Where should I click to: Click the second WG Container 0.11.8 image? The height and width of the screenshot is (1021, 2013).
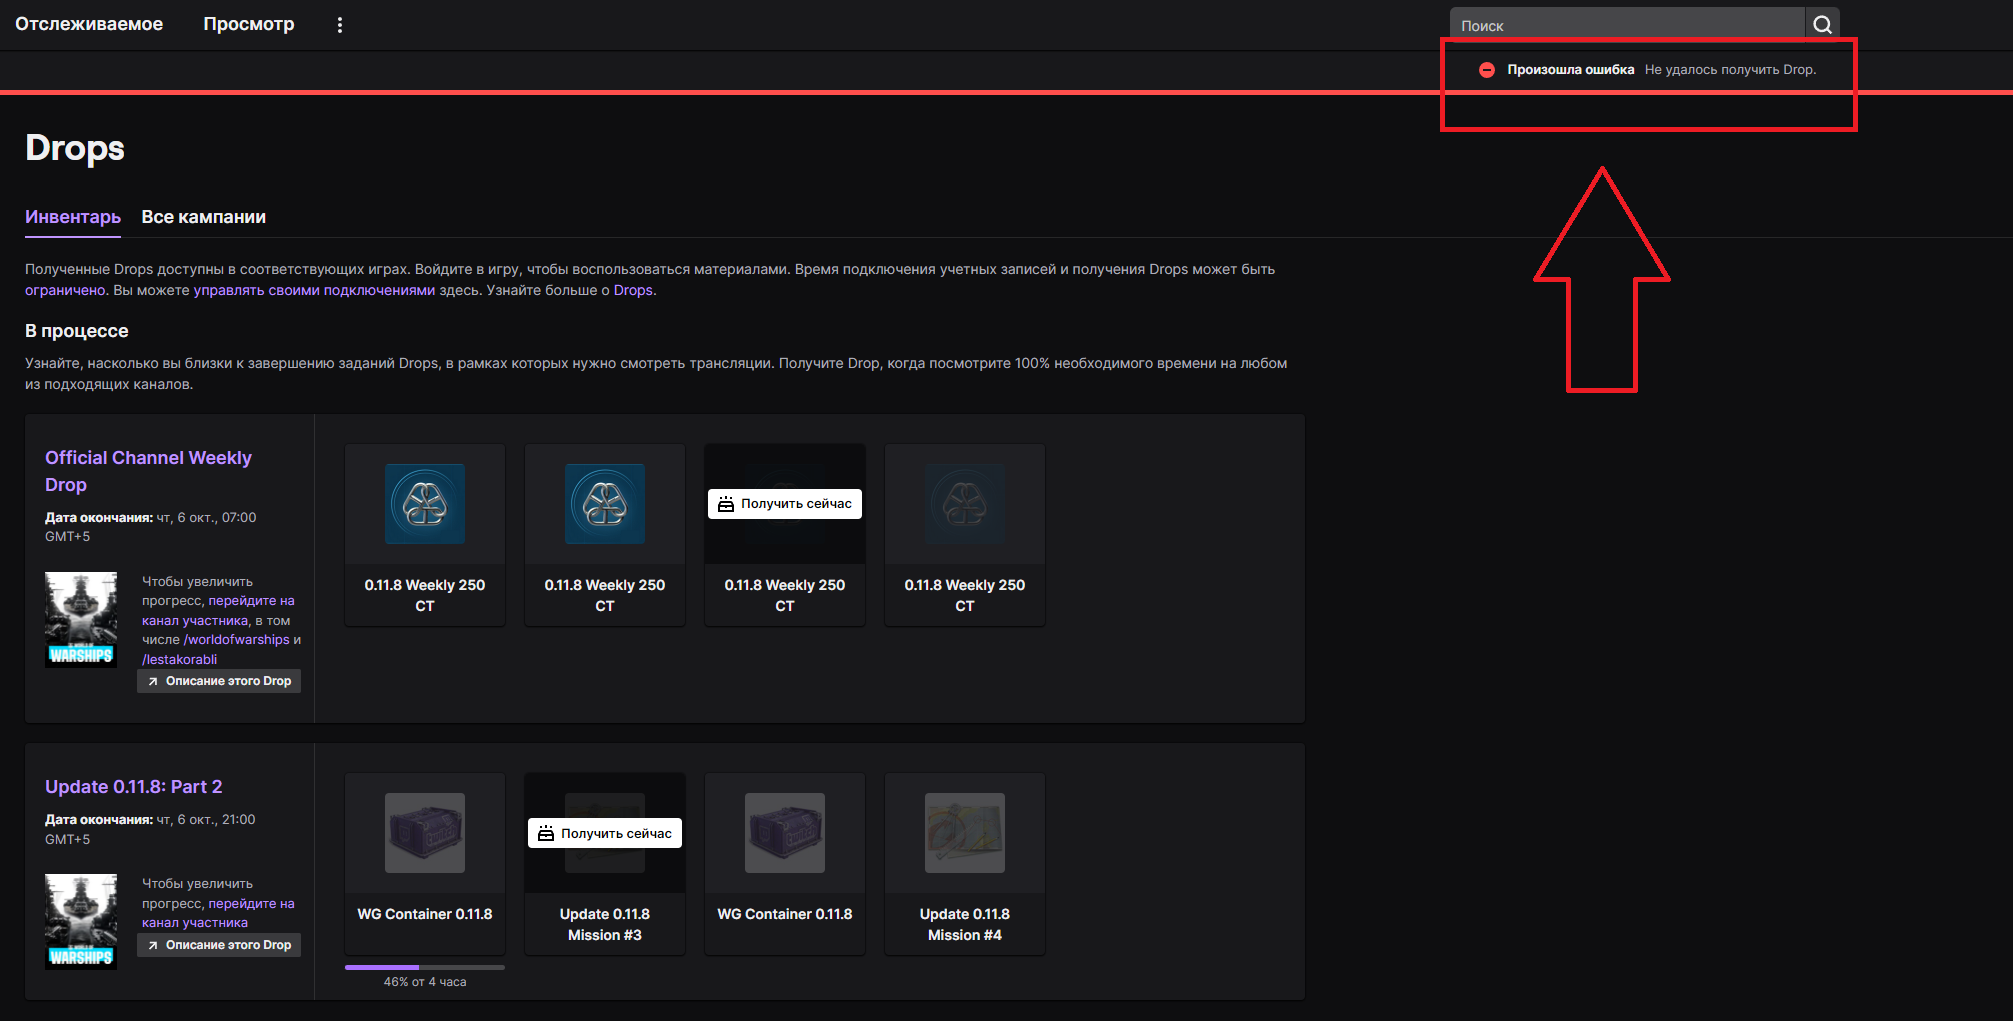tap(785, 833)
